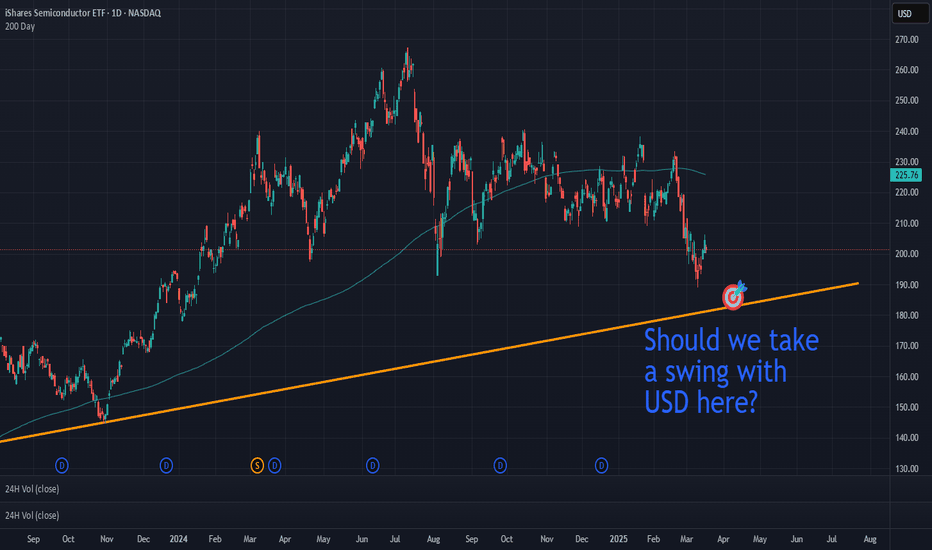
Task: Open dividend marker right beside the split icon
Action: pos(275,466)
